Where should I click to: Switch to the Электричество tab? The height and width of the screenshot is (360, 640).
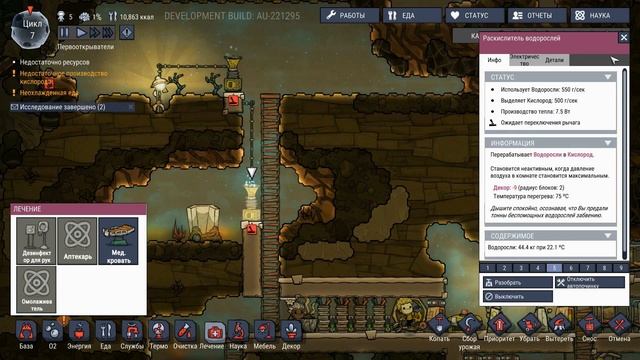click(524, 60)
